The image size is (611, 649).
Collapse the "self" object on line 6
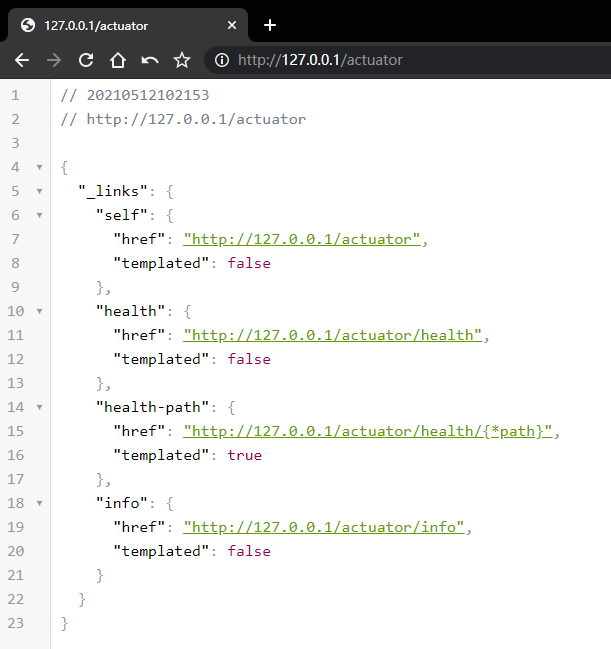pos(39,215)
